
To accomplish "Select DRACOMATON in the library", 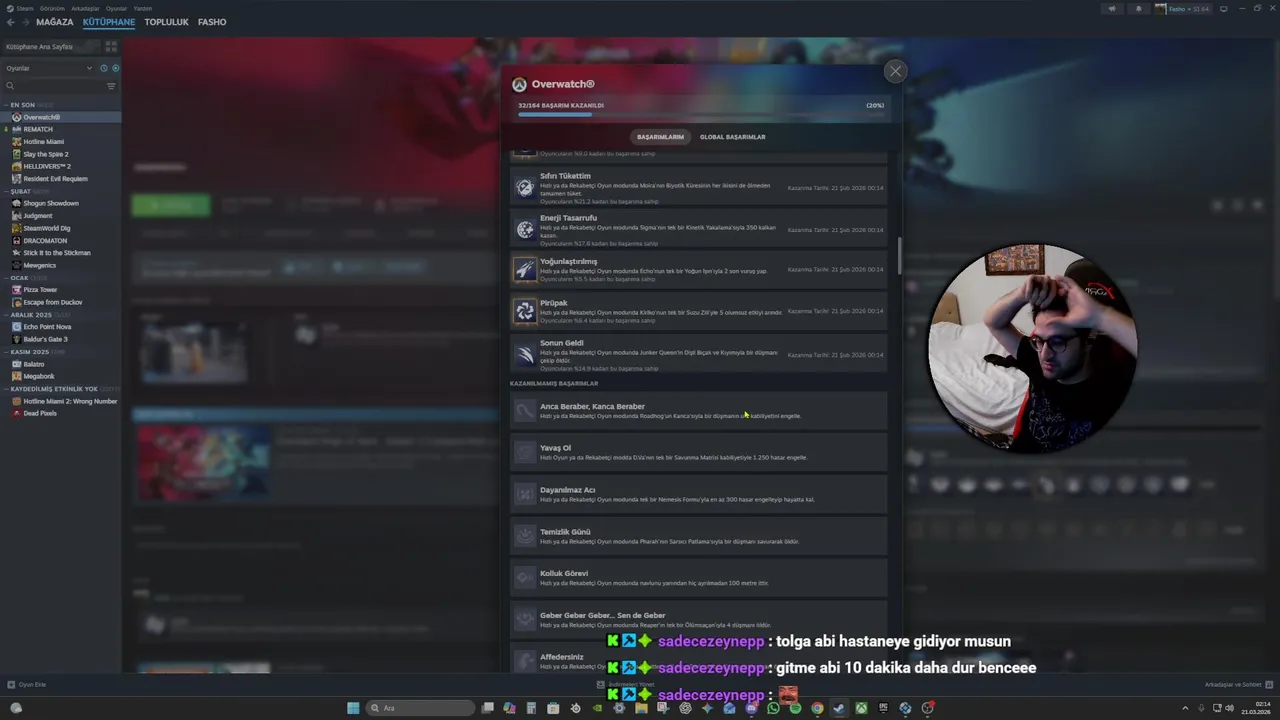I will click(x=61, y=240).
